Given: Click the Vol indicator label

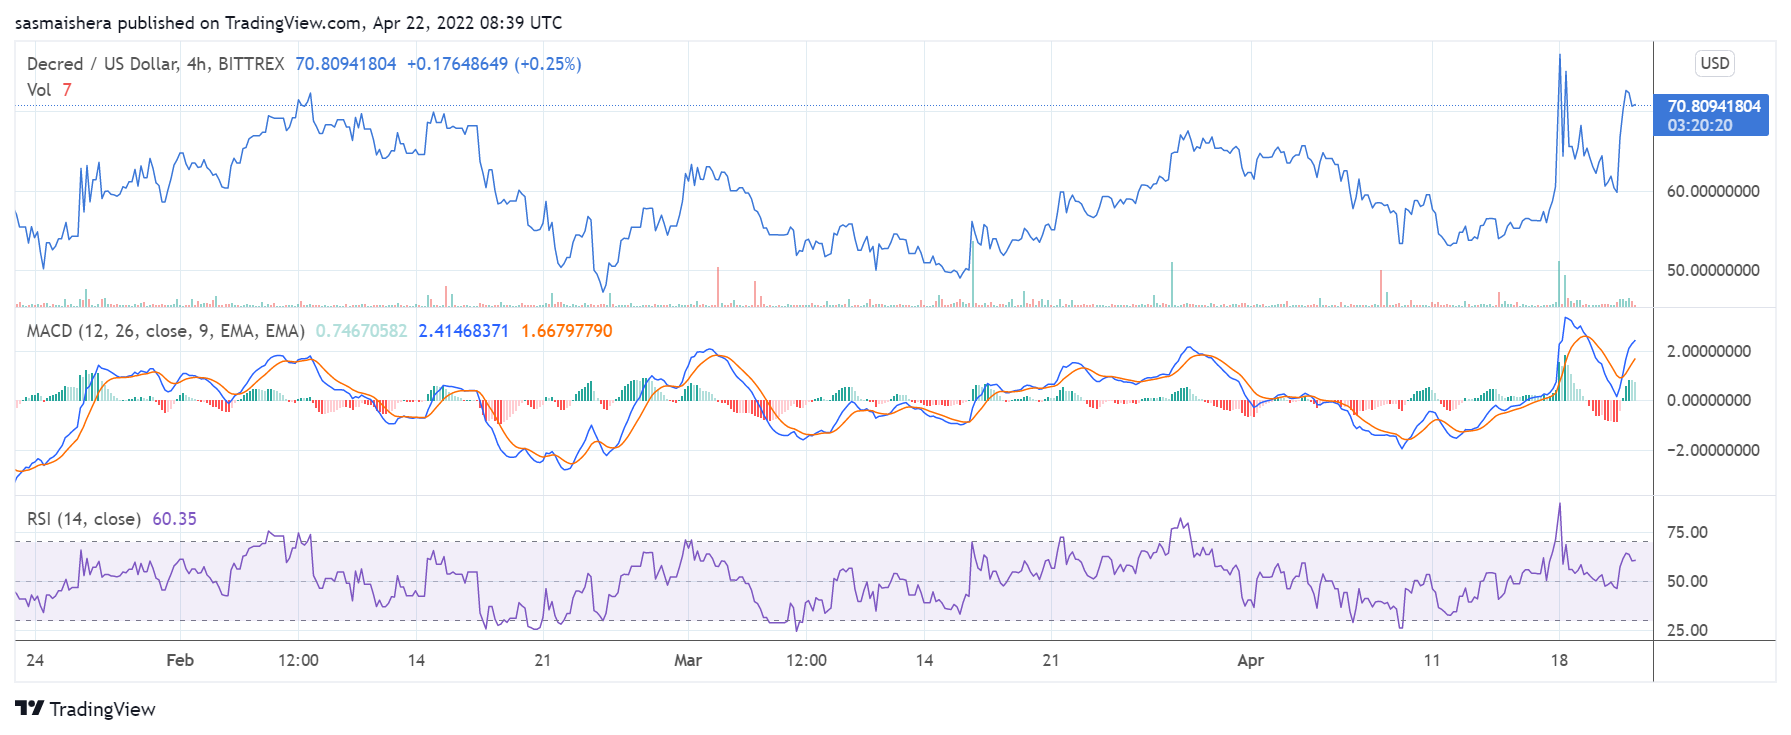Looking at the screenshot, I should pos(39,90).
